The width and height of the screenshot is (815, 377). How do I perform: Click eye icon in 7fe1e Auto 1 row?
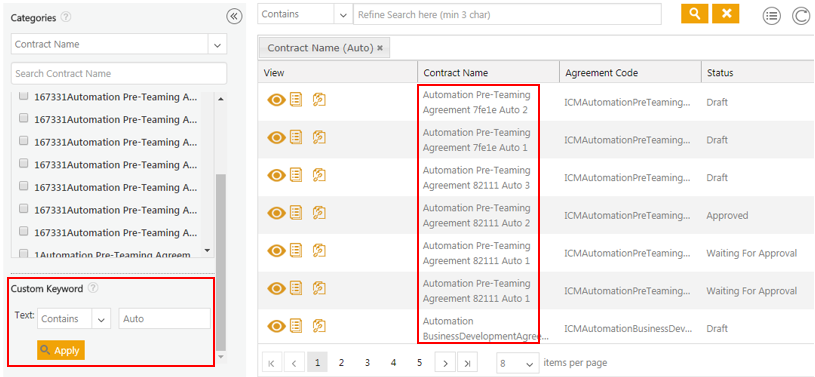click(277, 138)
